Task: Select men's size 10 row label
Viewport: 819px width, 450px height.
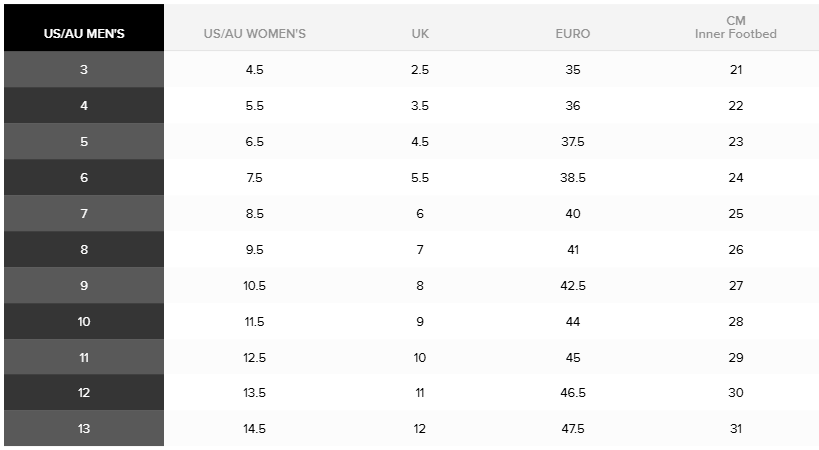Action: pos(84,322)
